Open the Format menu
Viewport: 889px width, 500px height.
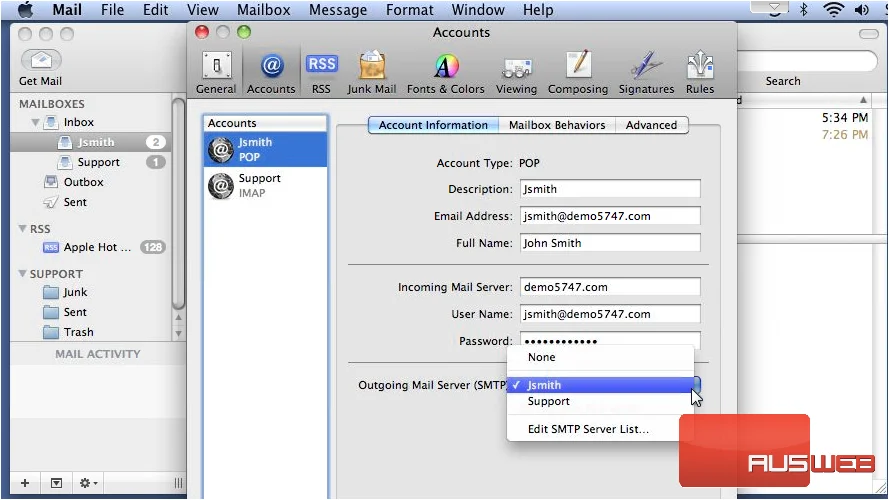click(409, 10)
